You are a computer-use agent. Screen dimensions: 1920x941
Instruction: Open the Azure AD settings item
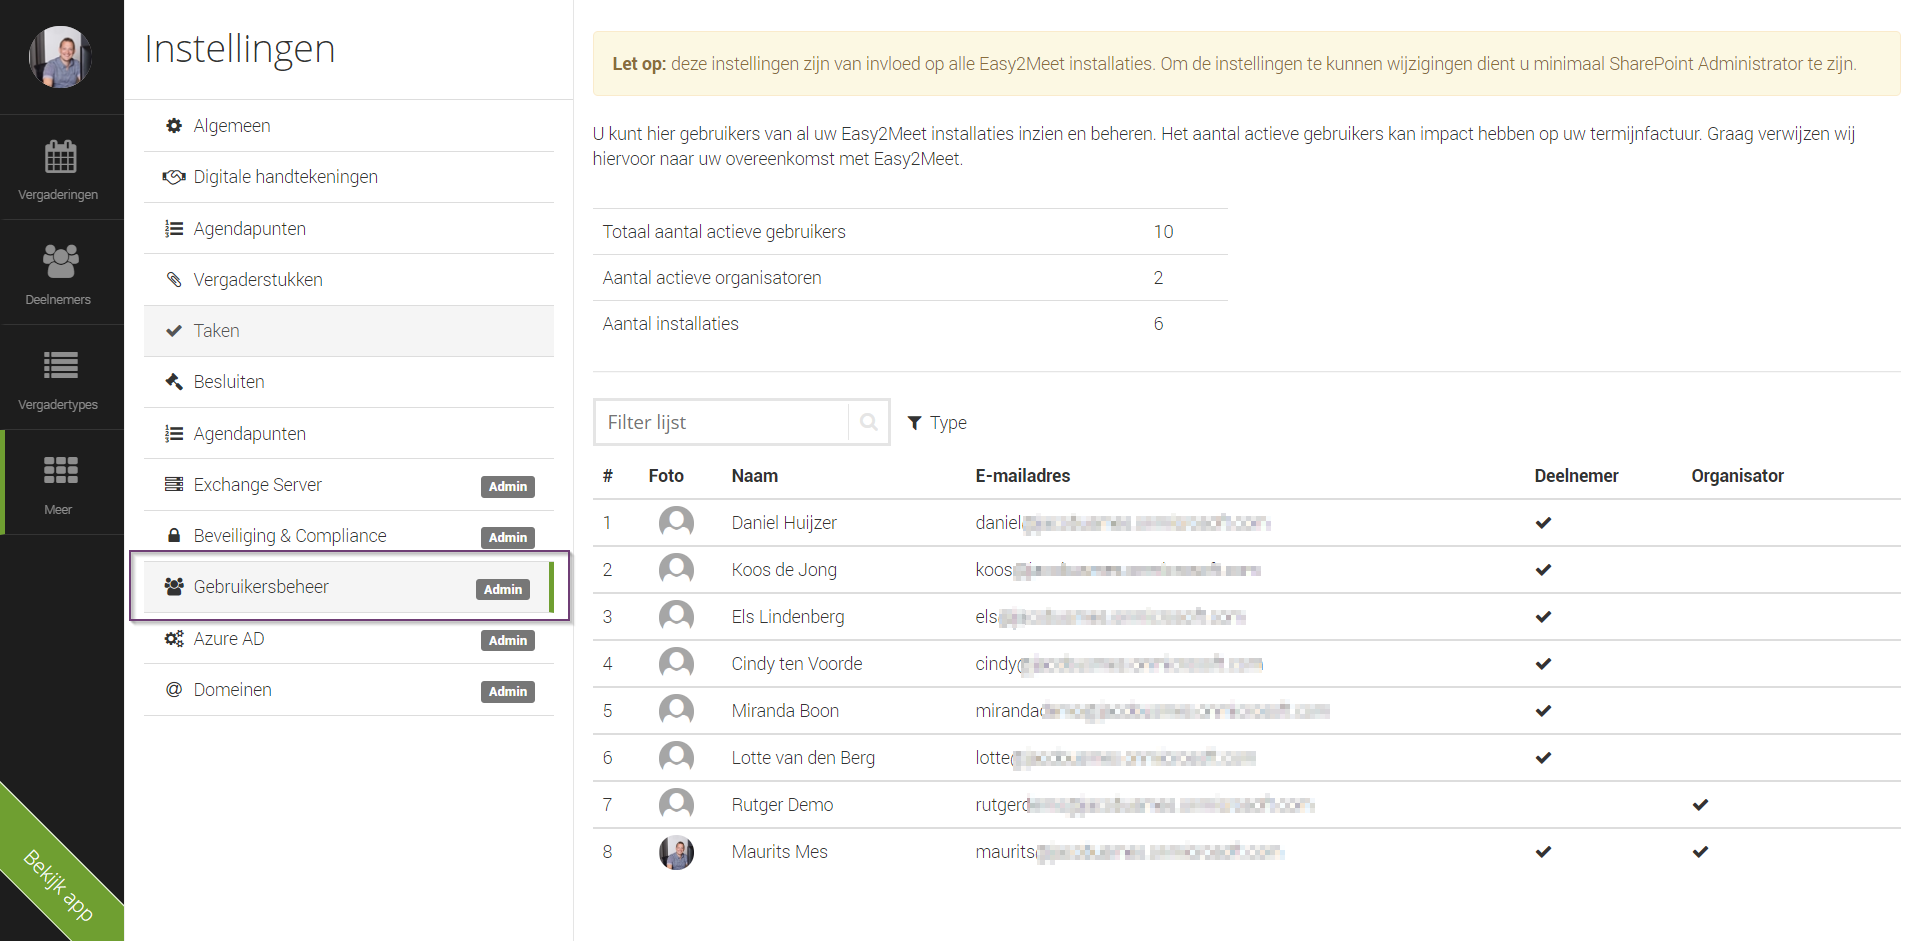[349, 639]
